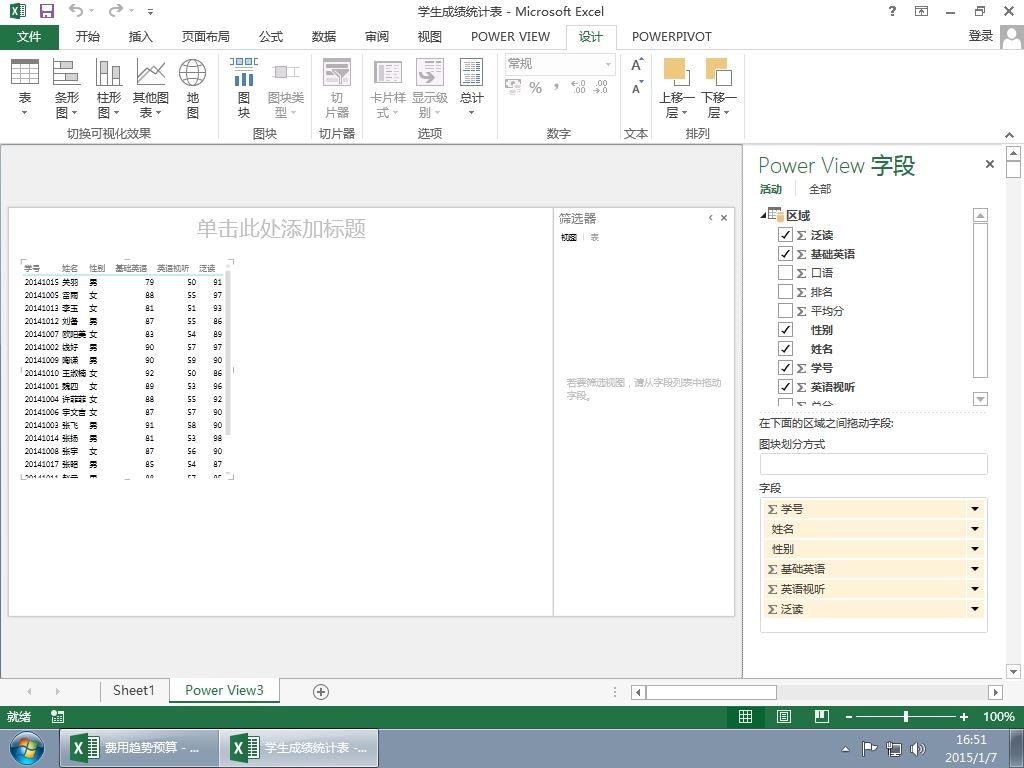This screenshot has height=768, width=1024.
Task: Check the 口语 field checkbox
Action: click(786, 272)
